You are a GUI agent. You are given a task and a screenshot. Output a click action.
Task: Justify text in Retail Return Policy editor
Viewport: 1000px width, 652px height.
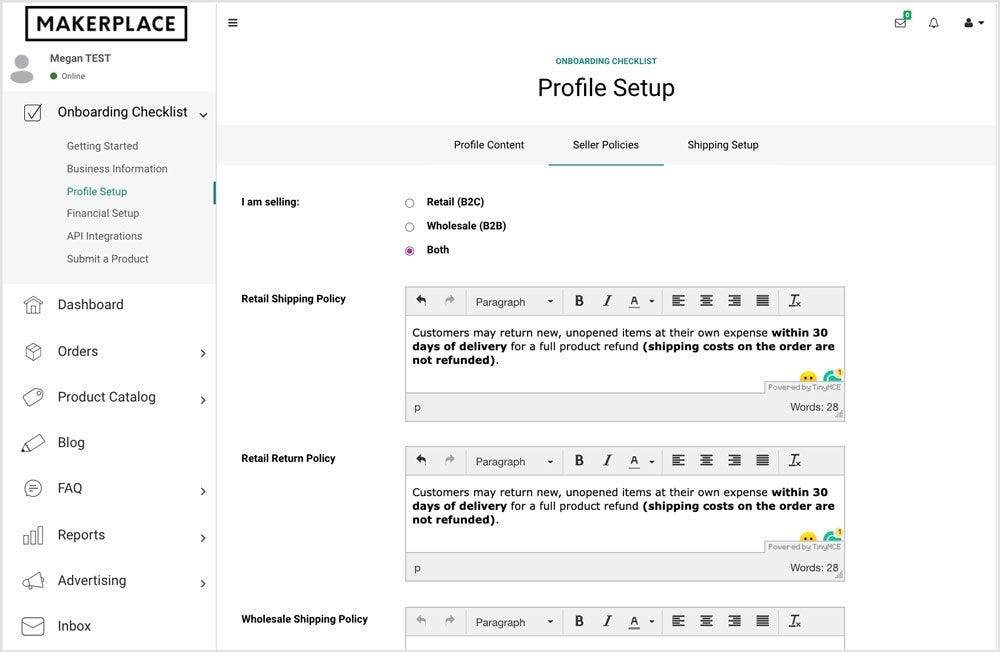coord(762,460)
